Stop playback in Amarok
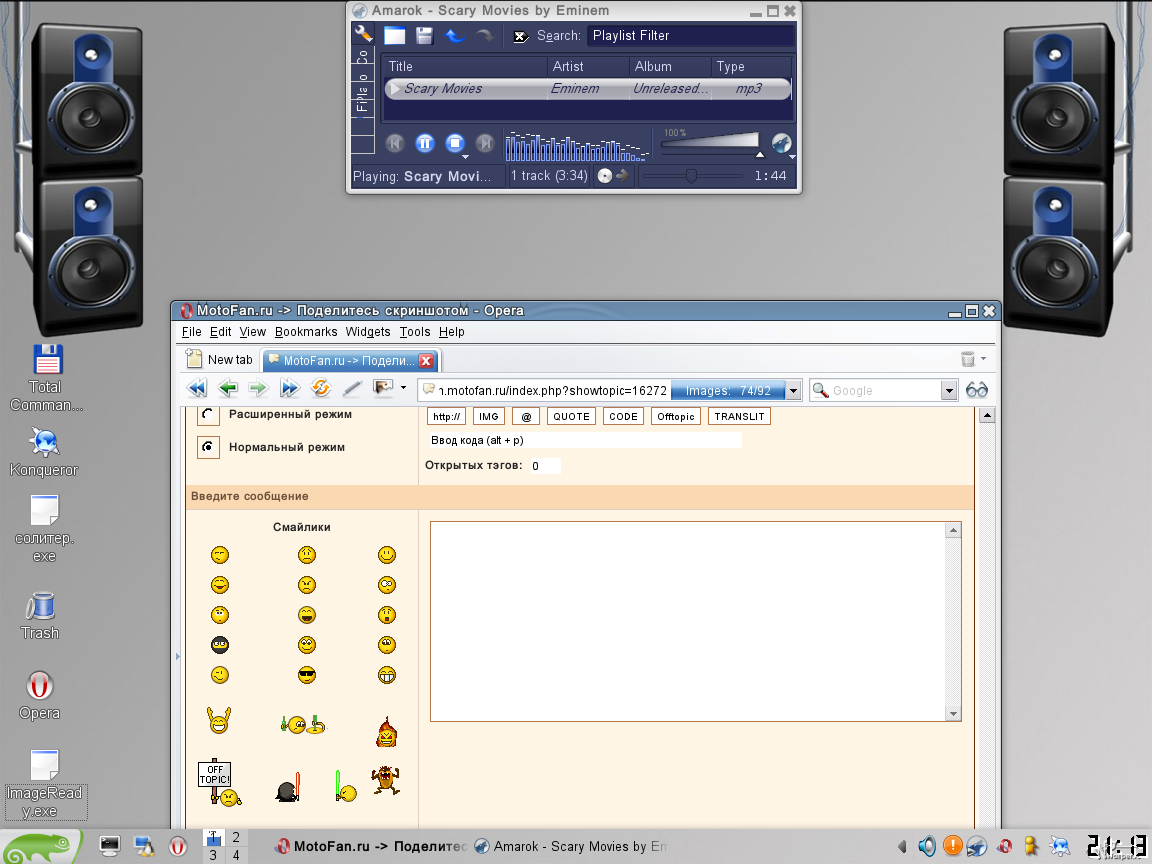1152x864 pixels. tap(455, 143)
